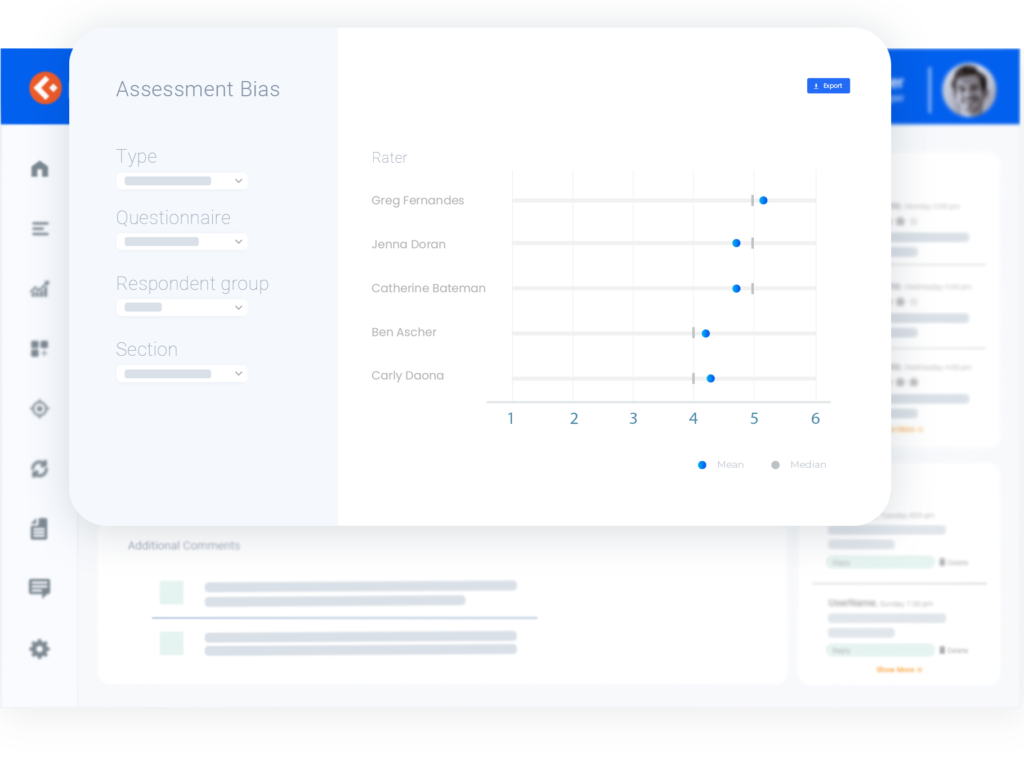
Task: Click the Home icon in the sidebar
Action: [39, 168]
